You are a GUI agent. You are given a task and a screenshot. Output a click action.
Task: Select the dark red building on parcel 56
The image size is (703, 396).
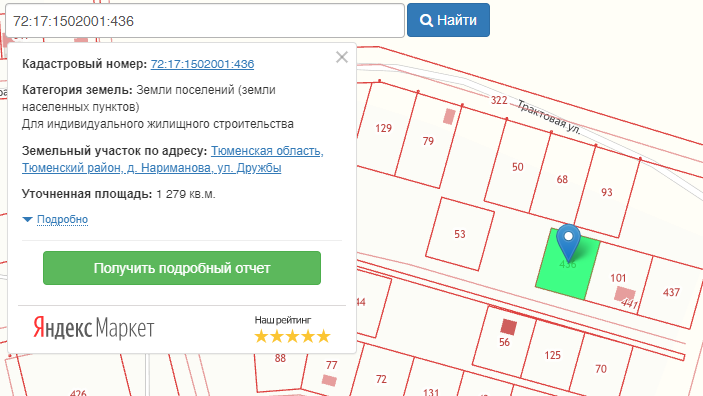point(508,327)
